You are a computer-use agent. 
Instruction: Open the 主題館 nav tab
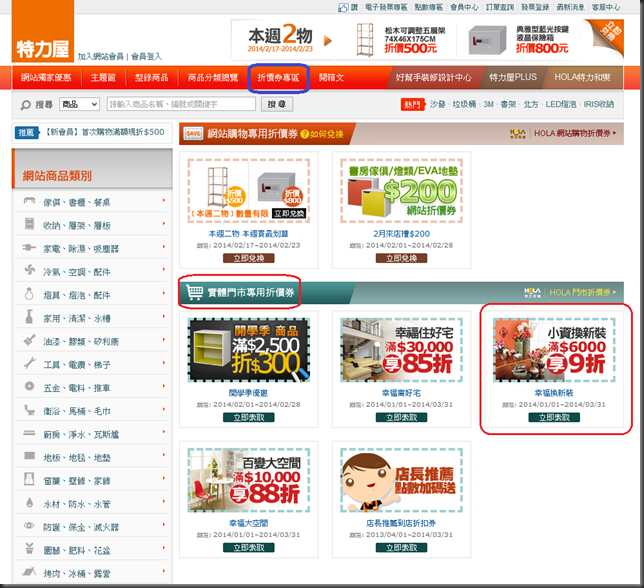pyautogui.click(x=103, y=78)
